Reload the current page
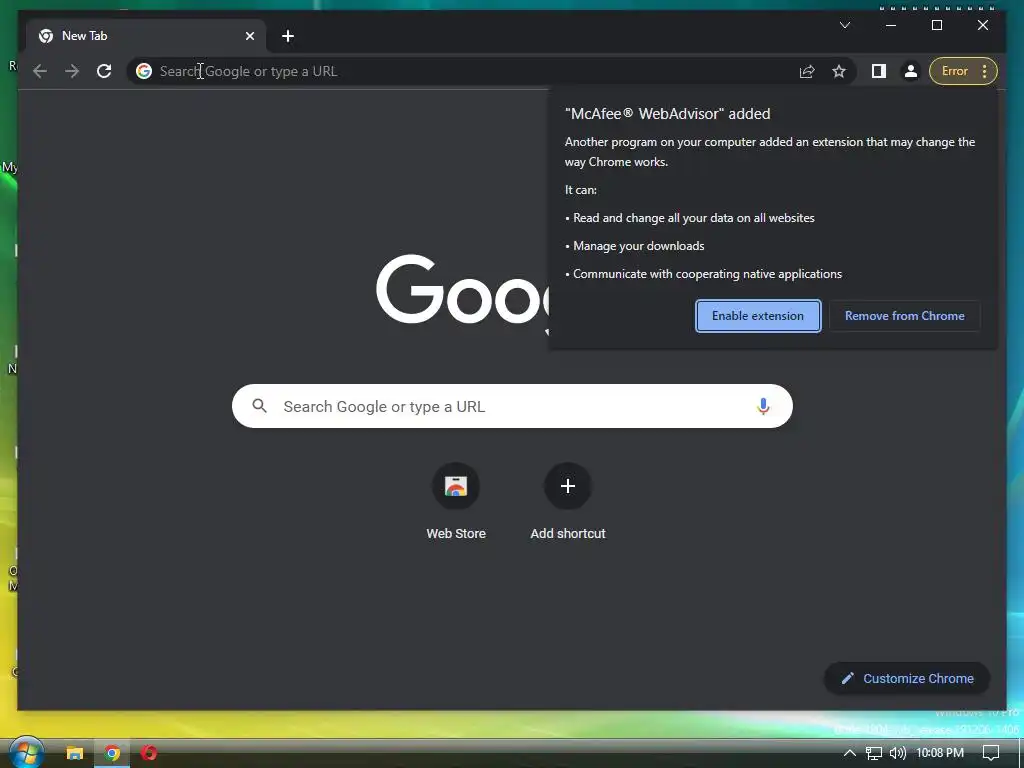Viewport: 1024px width, 768px height. coord(104,71)
